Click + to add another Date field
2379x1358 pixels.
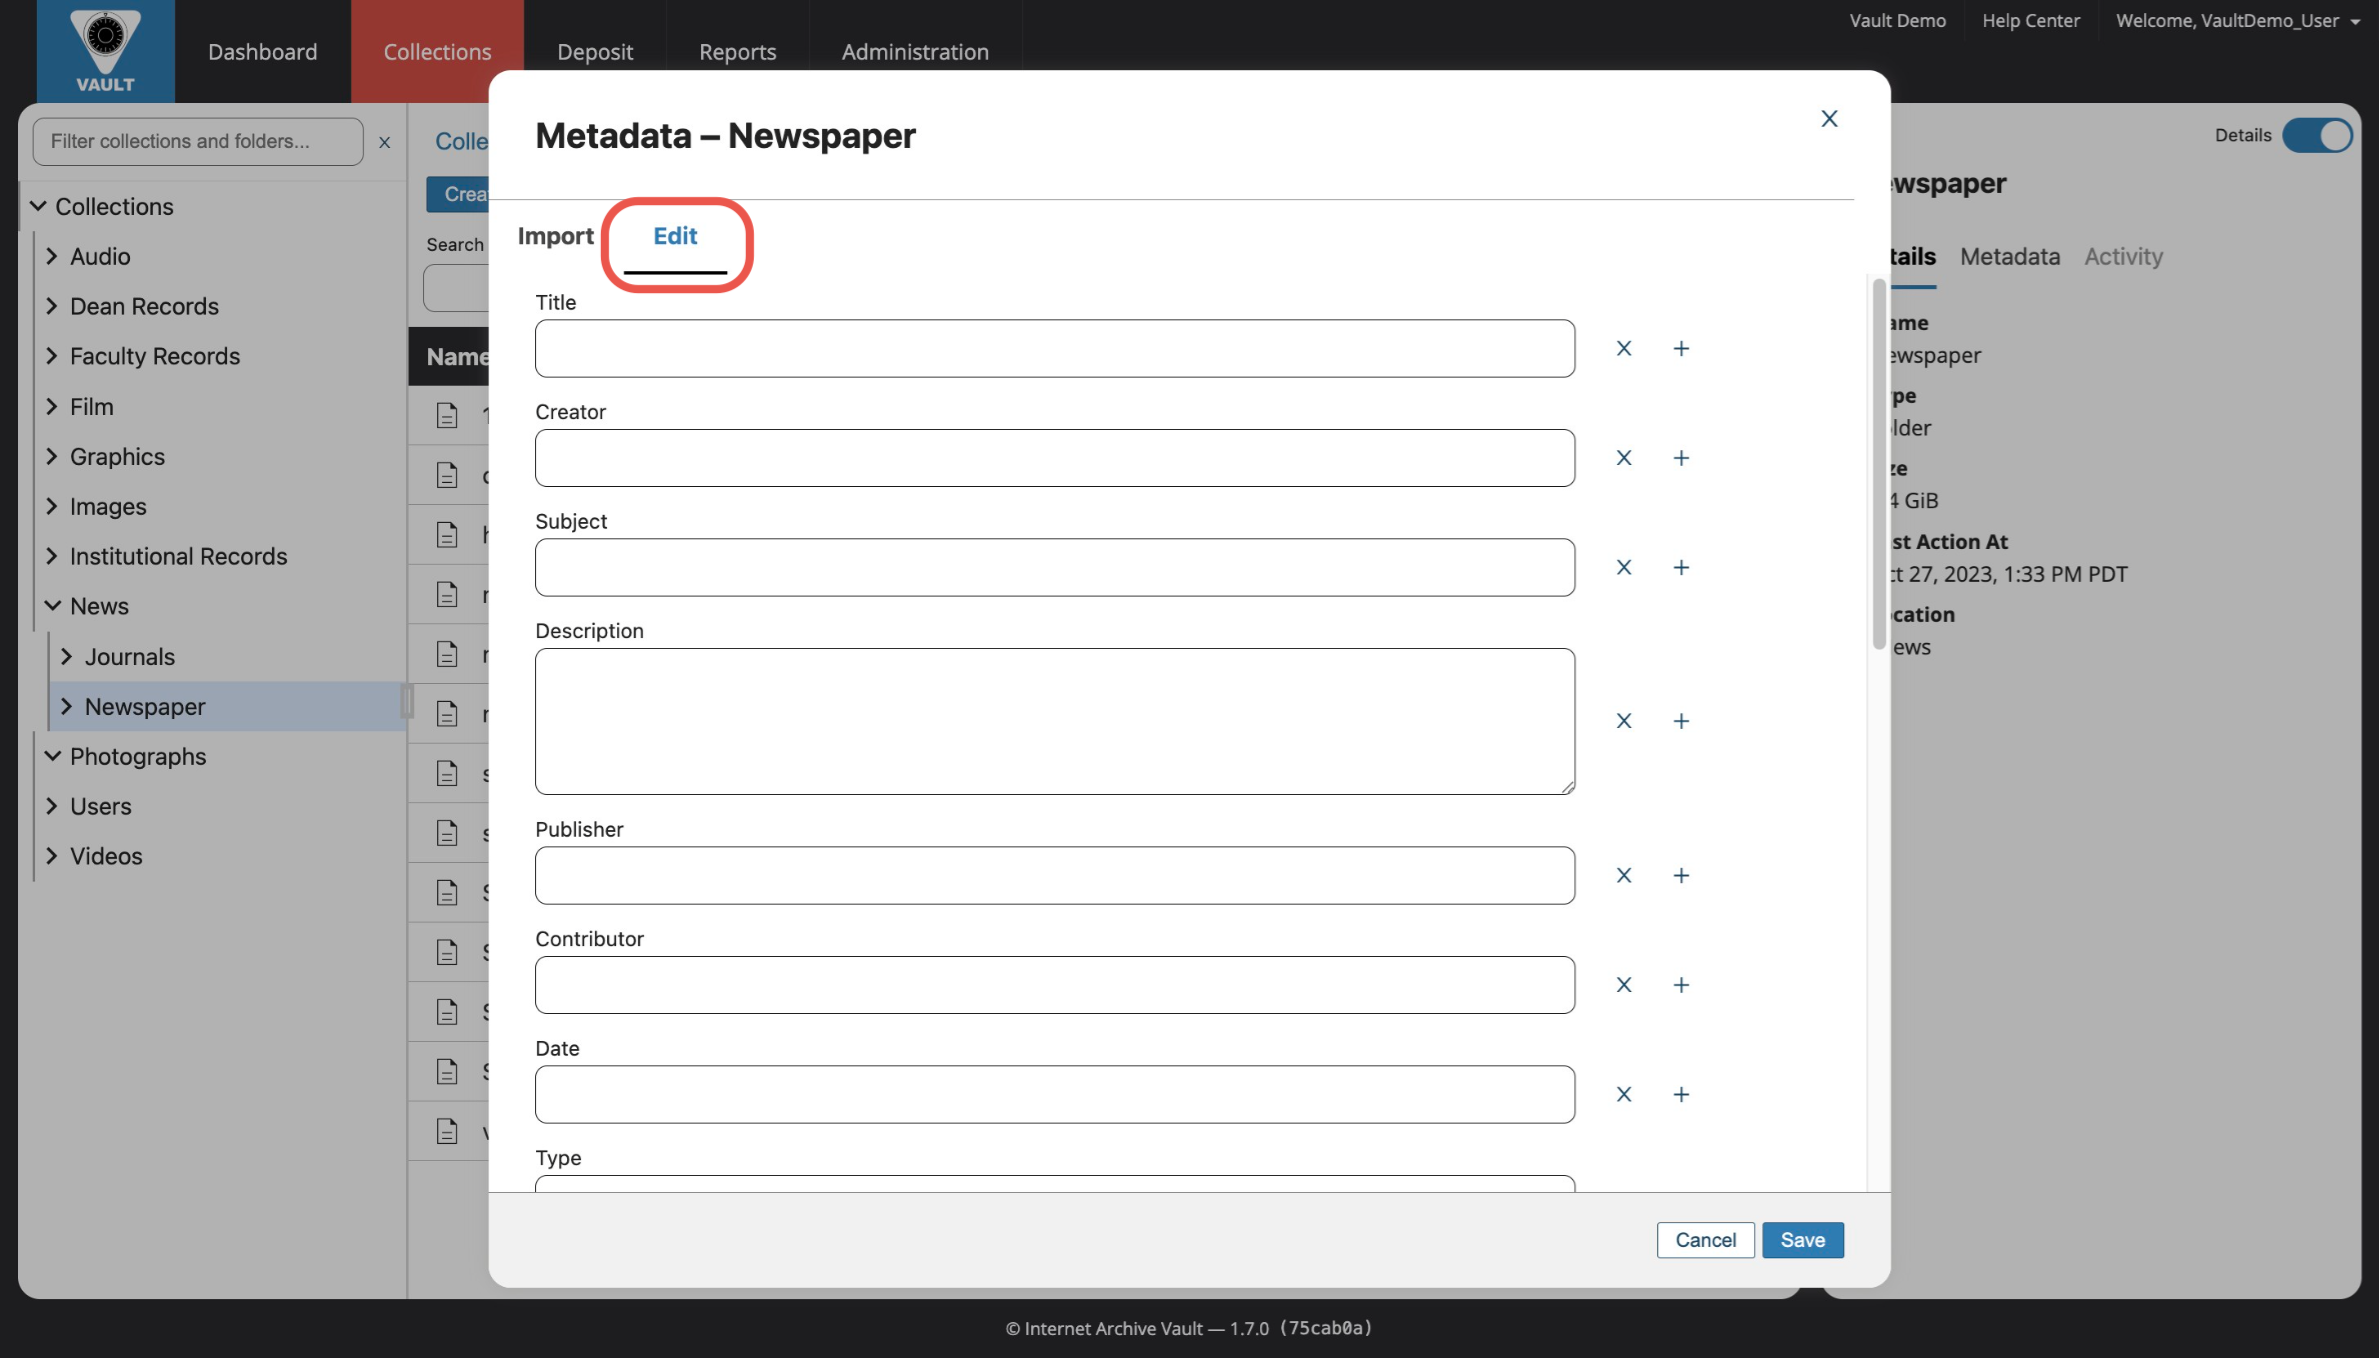point(1681,1093)
